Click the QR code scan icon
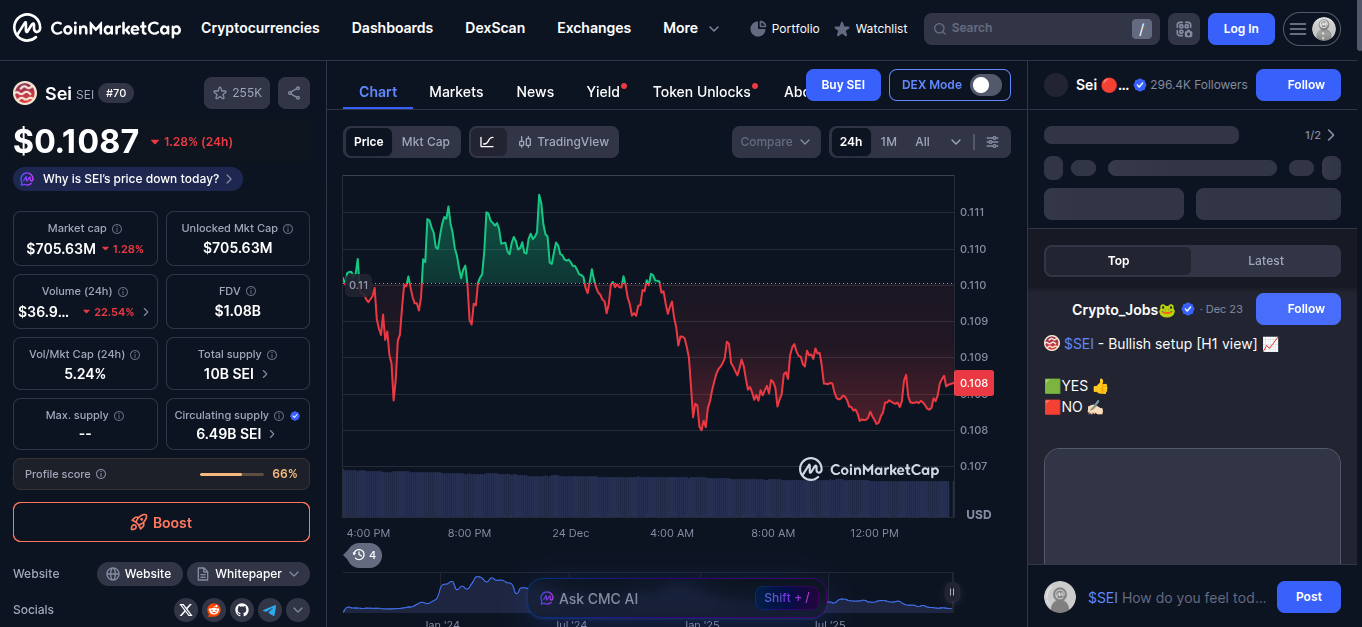 click(1184, 29)
